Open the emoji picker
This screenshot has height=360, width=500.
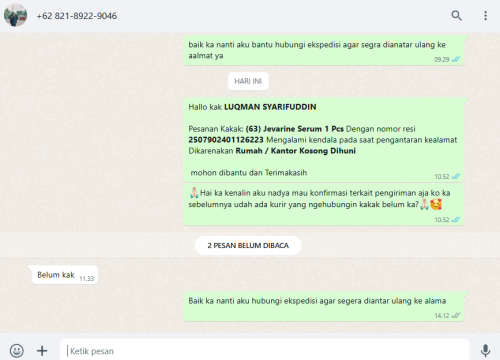16,351
